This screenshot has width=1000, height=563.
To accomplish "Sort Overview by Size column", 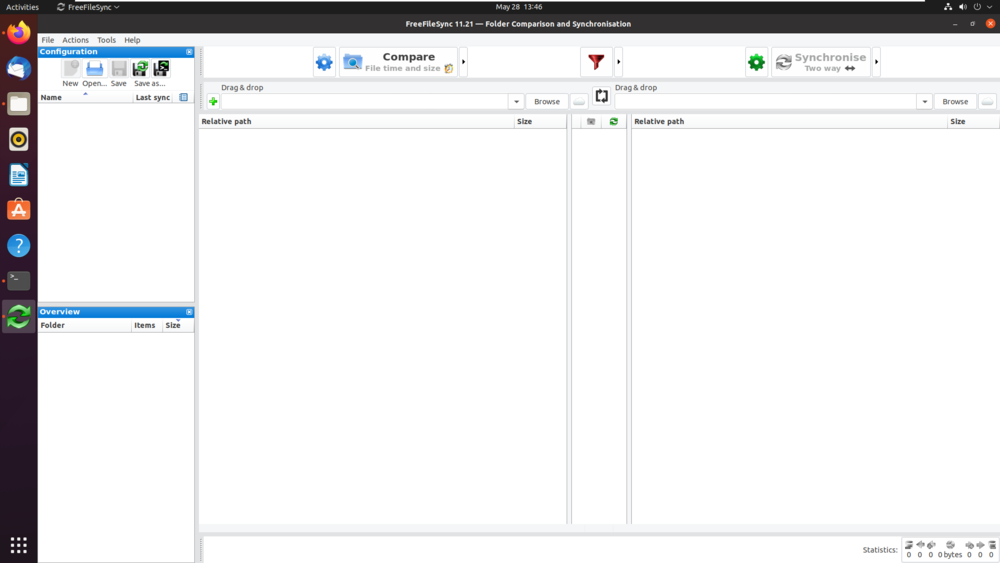I will [178, 325].
